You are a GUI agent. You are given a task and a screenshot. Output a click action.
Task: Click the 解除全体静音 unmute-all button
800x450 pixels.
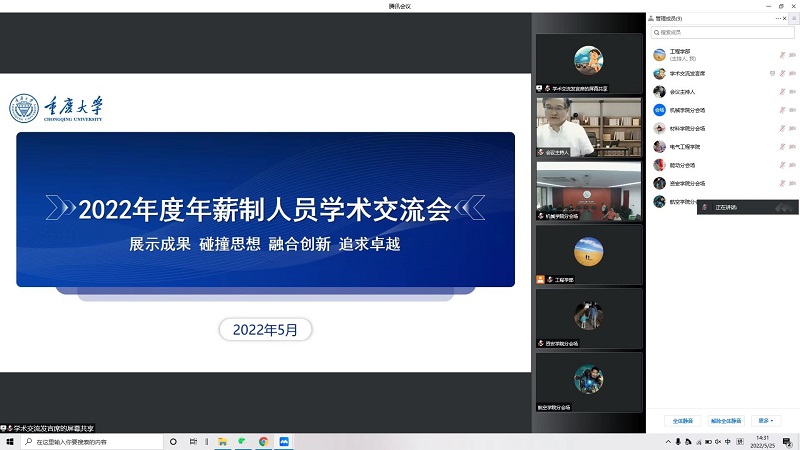pyautogui.click(x=726, y=421)
